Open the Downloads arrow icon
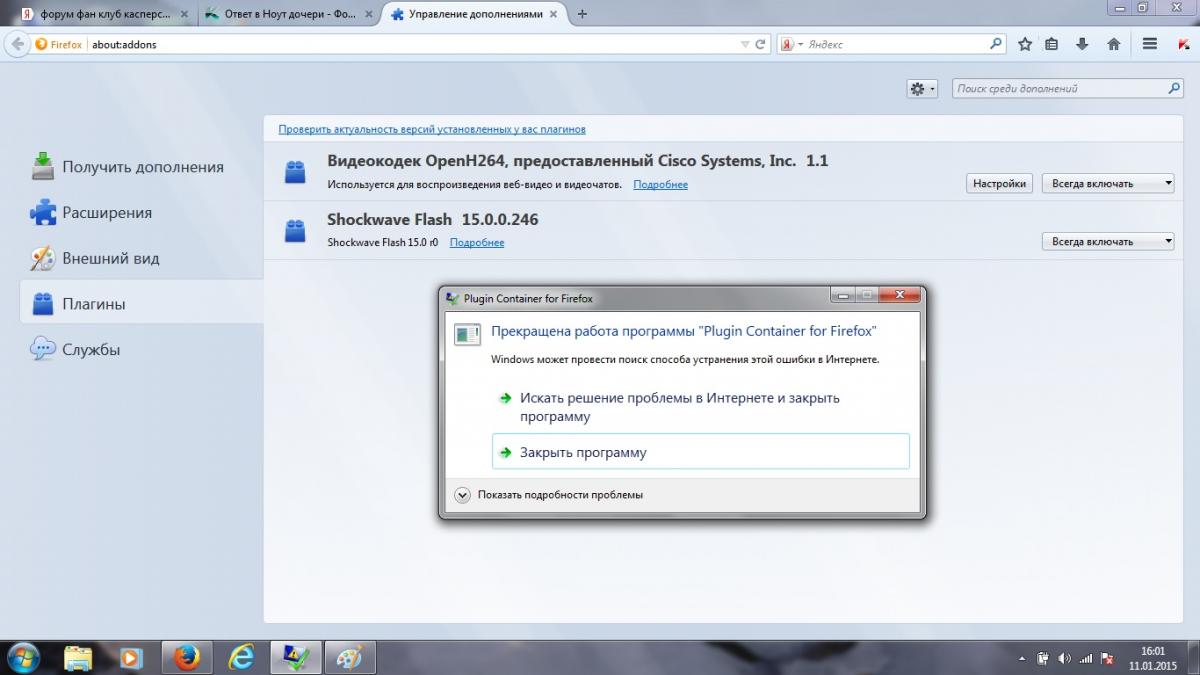1200x675 pixels. [x=1082, y=44]
